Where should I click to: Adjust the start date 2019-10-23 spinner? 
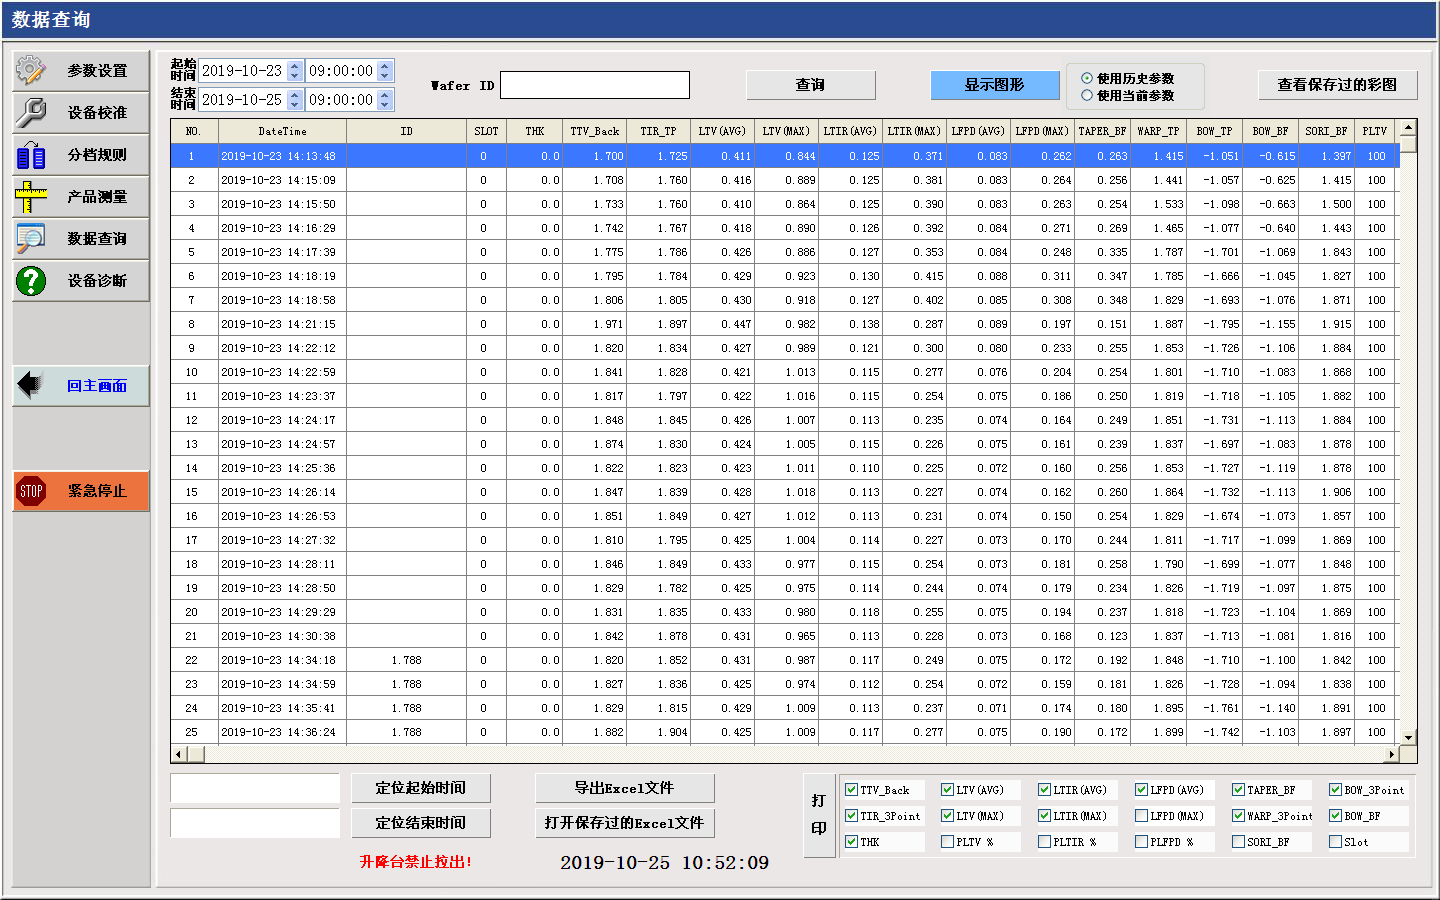coord(294,71)
